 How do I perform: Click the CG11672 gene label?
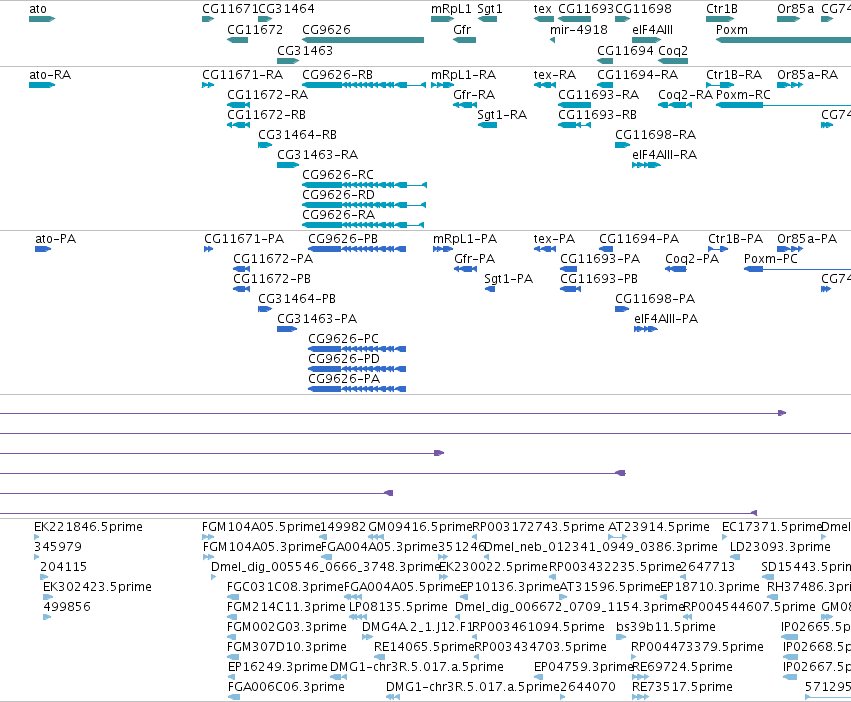pyautogui.click(x=255, y=29)
